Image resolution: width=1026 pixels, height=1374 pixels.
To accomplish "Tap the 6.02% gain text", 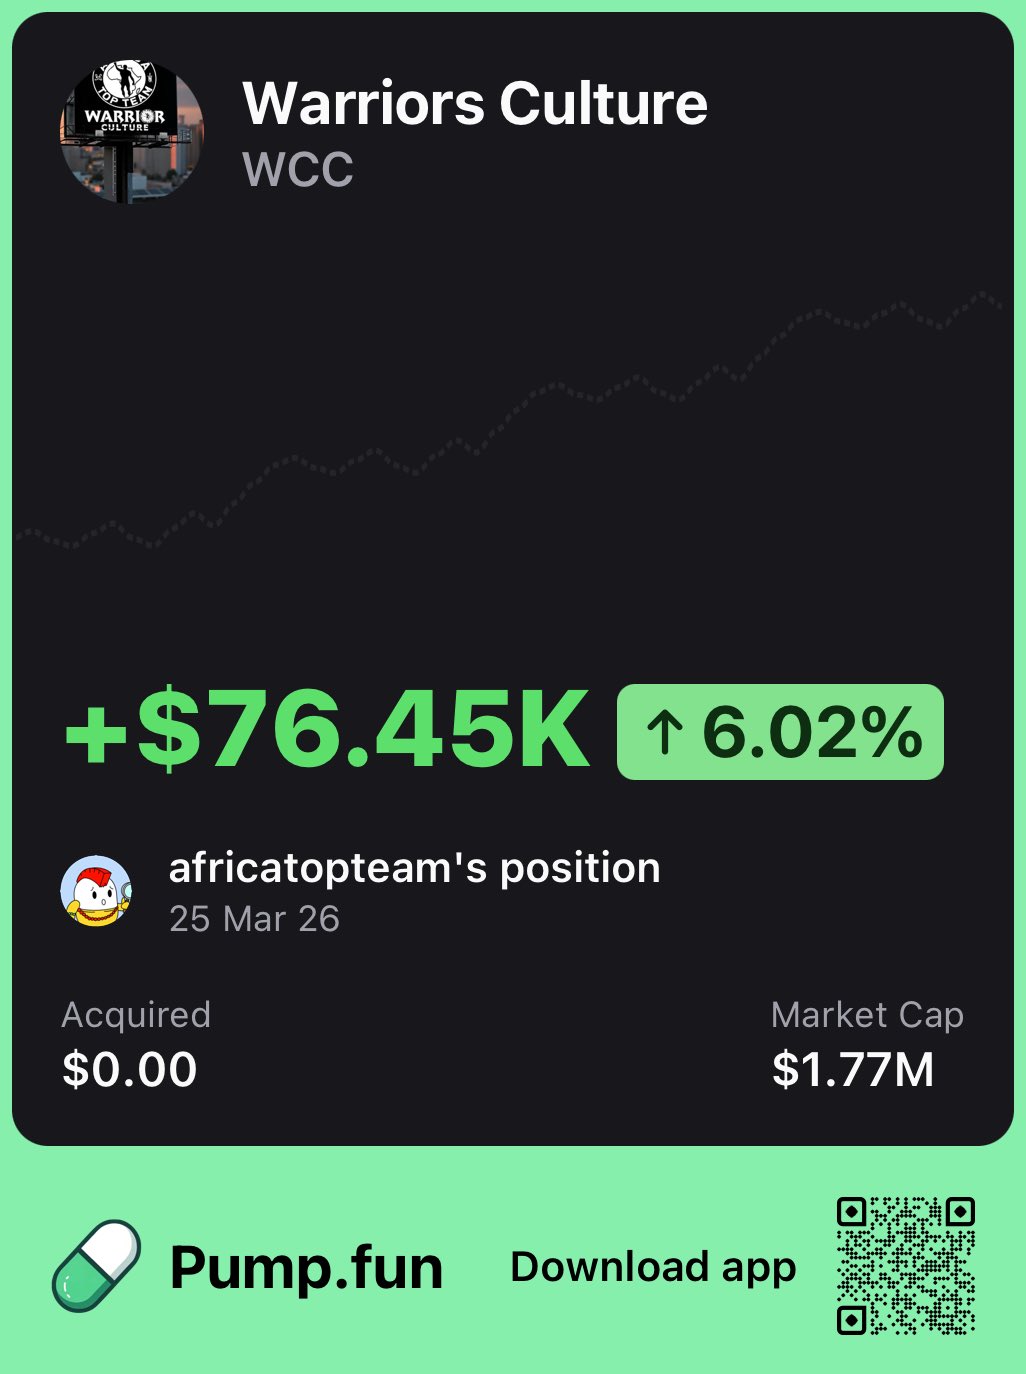I will click(x=812, y=733).
